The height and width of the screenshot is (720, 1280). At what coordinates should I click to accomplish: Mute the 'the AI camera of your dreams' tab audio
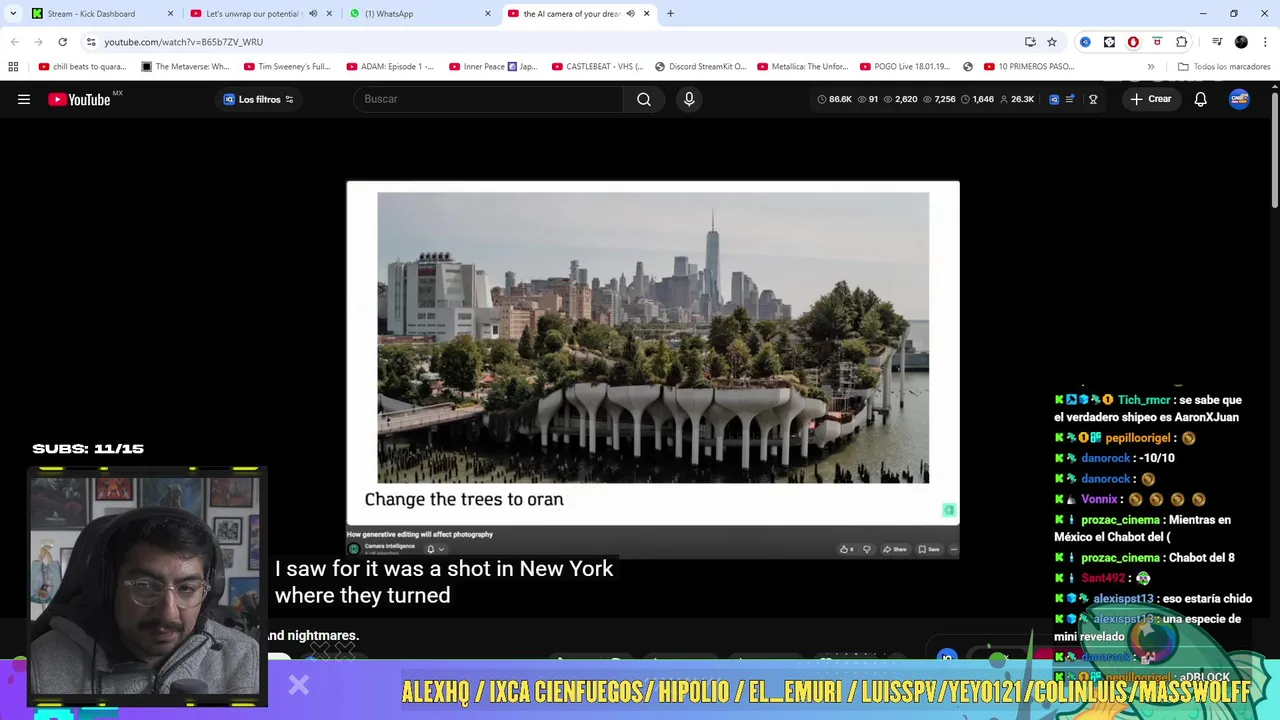(630, 14)
